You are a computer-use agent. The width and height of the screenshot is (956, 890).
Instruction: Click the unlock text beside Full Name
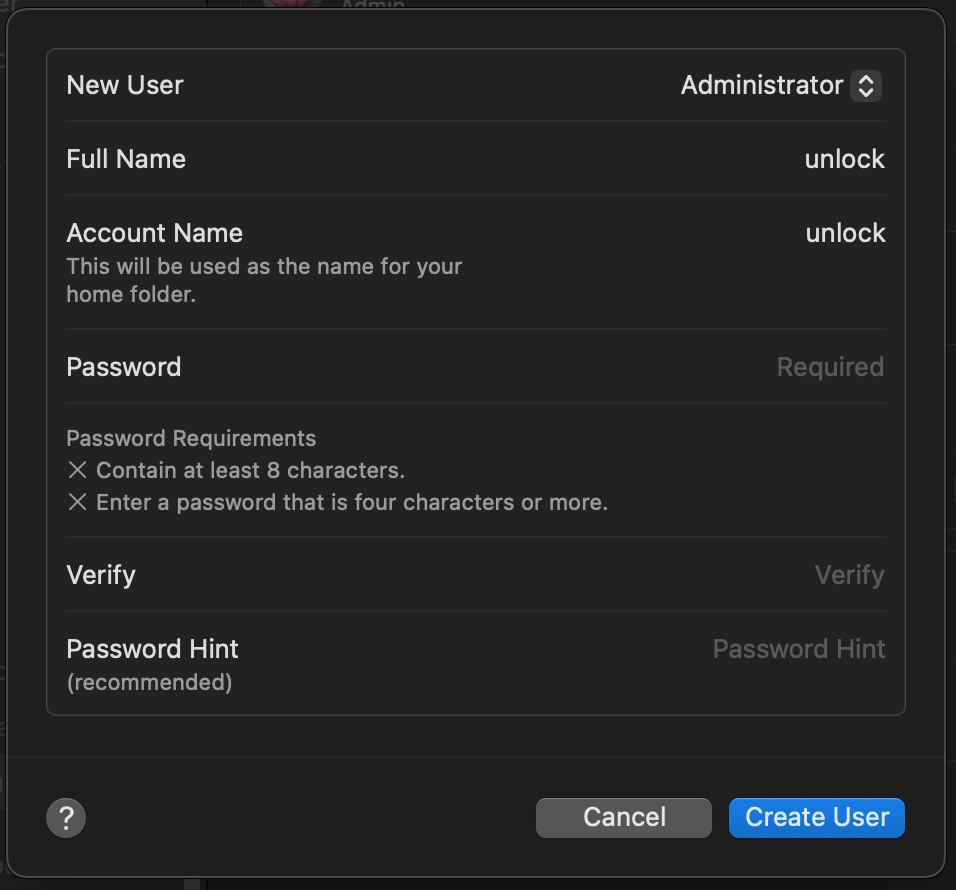(x=844, y=159)
